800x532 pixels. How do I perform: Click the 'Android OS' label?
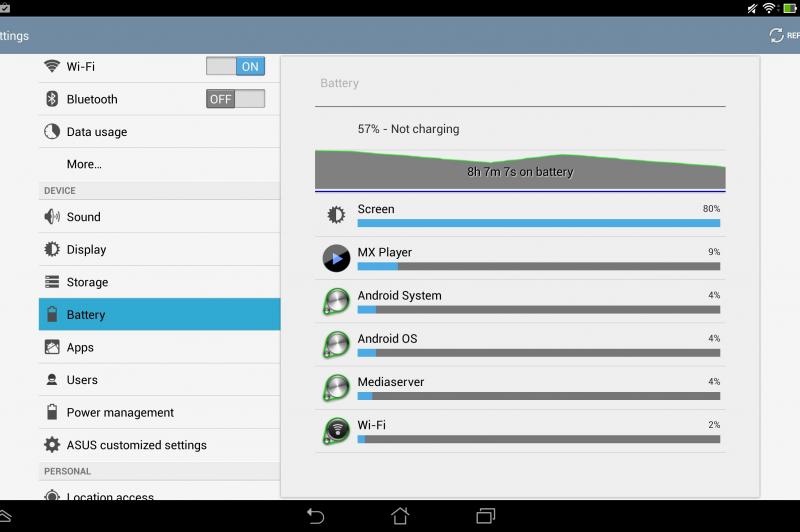(x=387, y=339)
